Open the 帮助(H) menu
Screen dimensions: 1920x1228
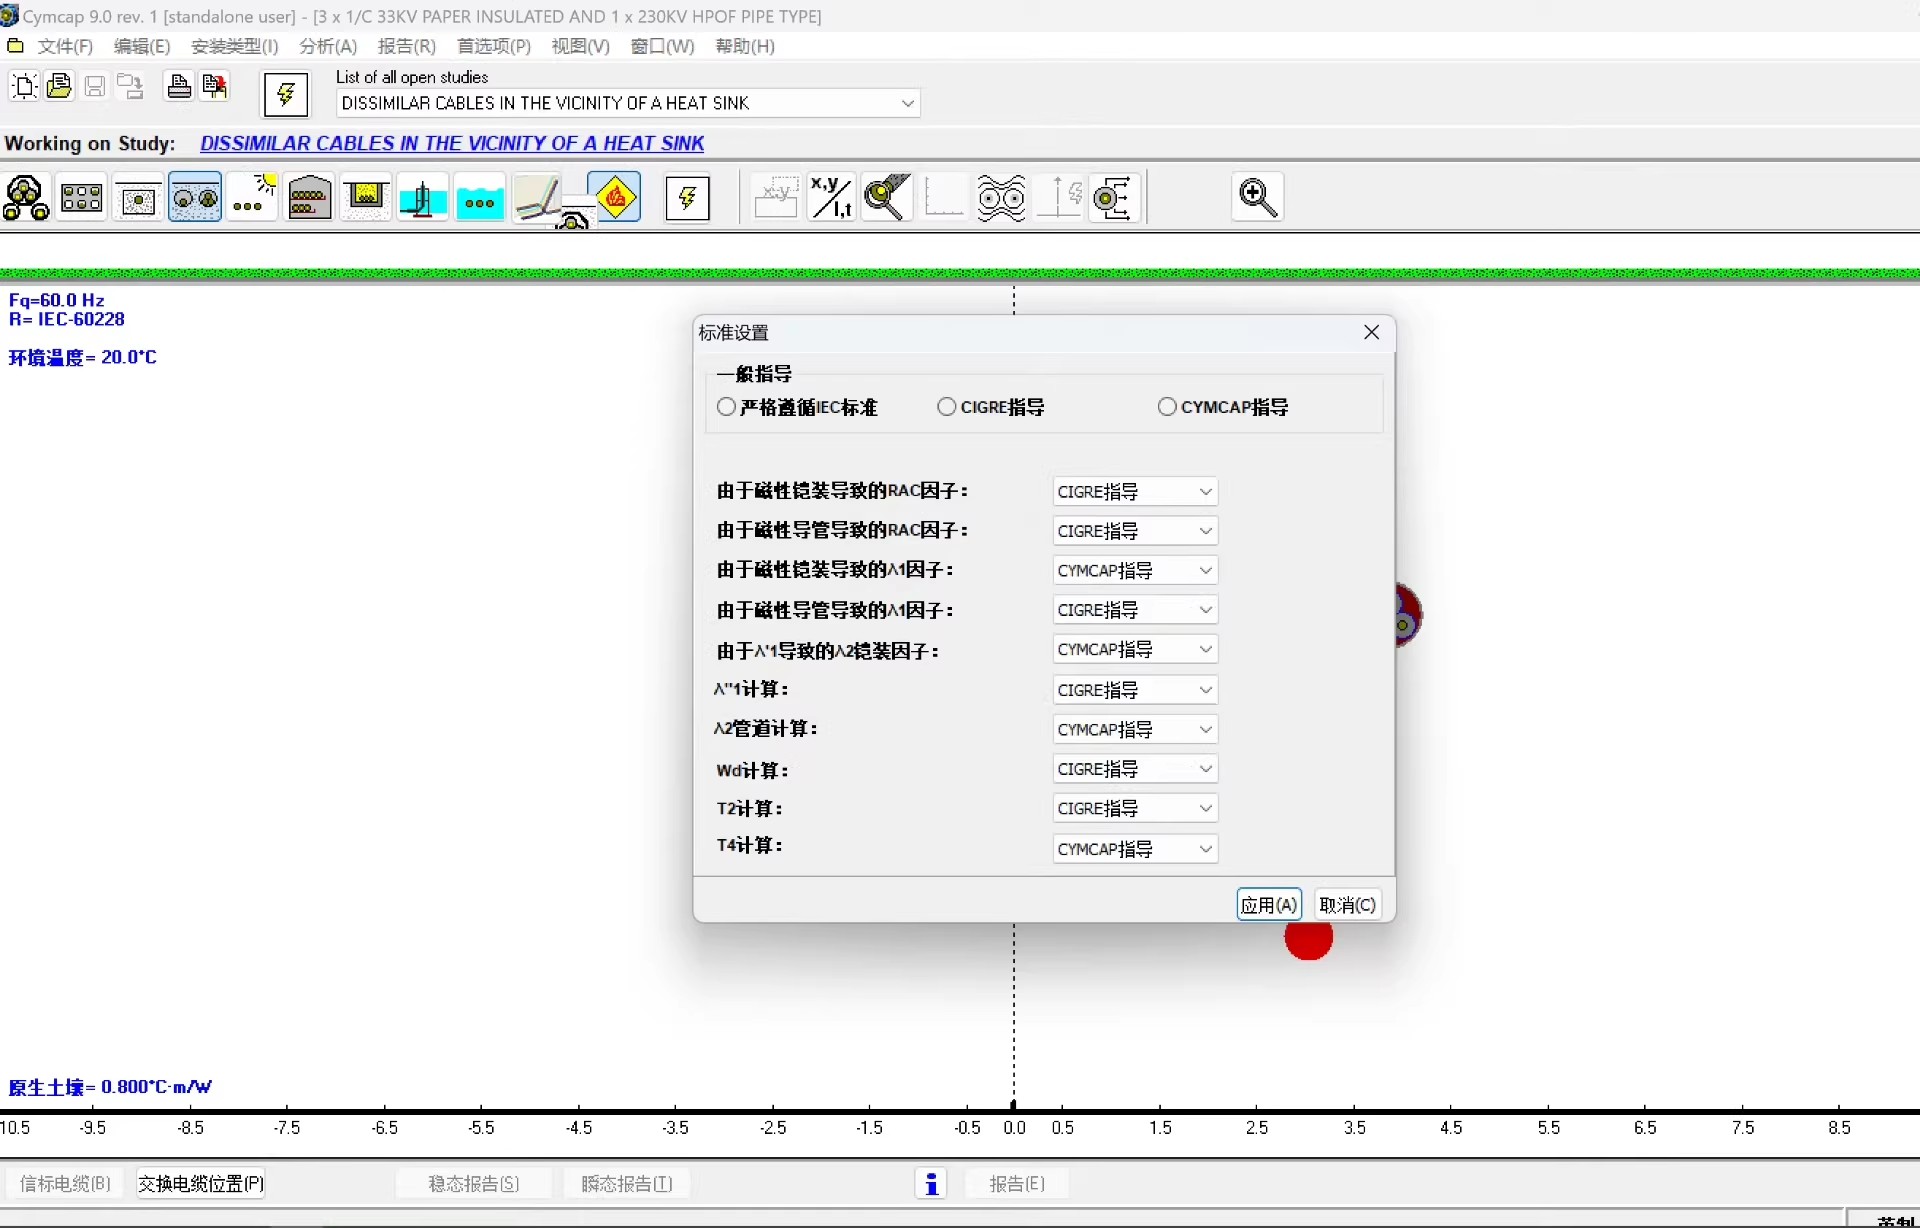point(744,46)
